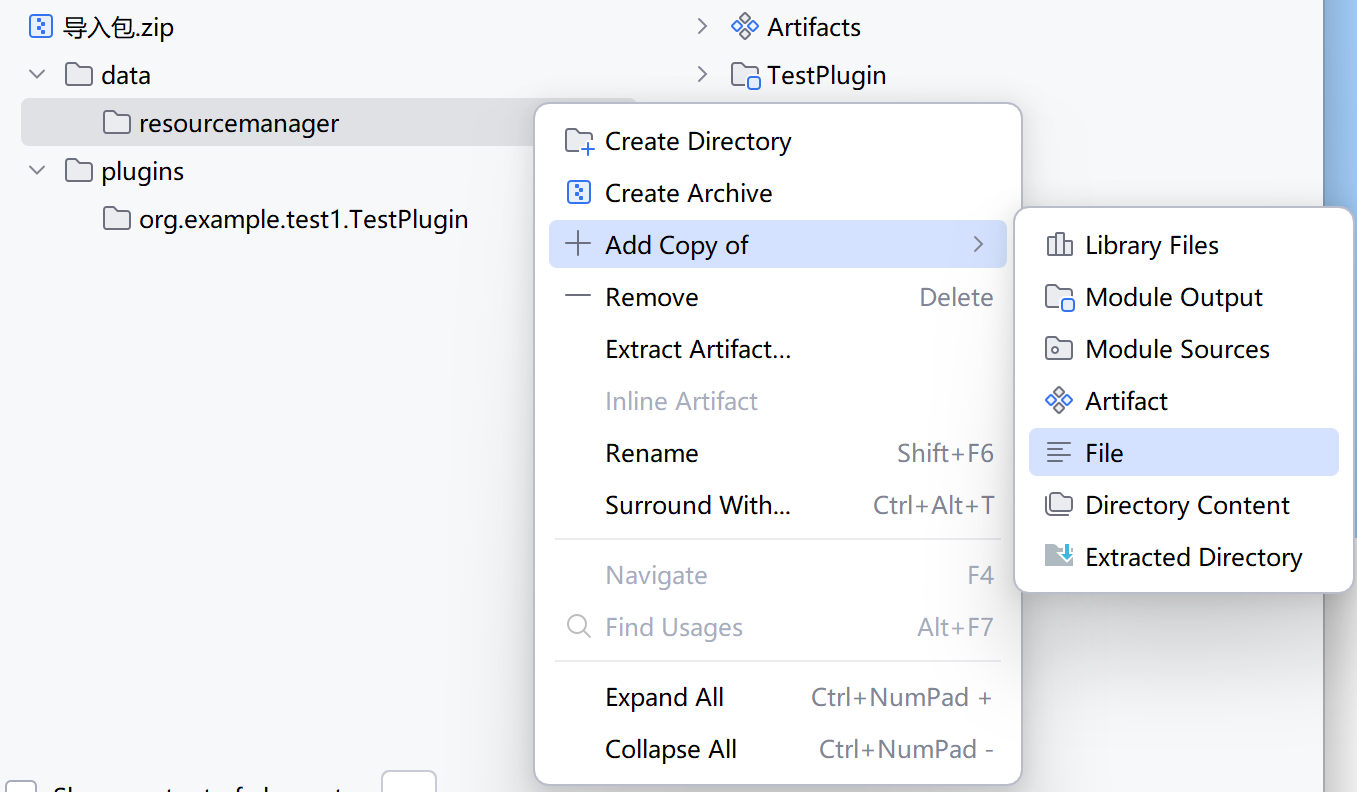
Task: Click the Create Directory folder icon
Action: (x=579, y=141)
